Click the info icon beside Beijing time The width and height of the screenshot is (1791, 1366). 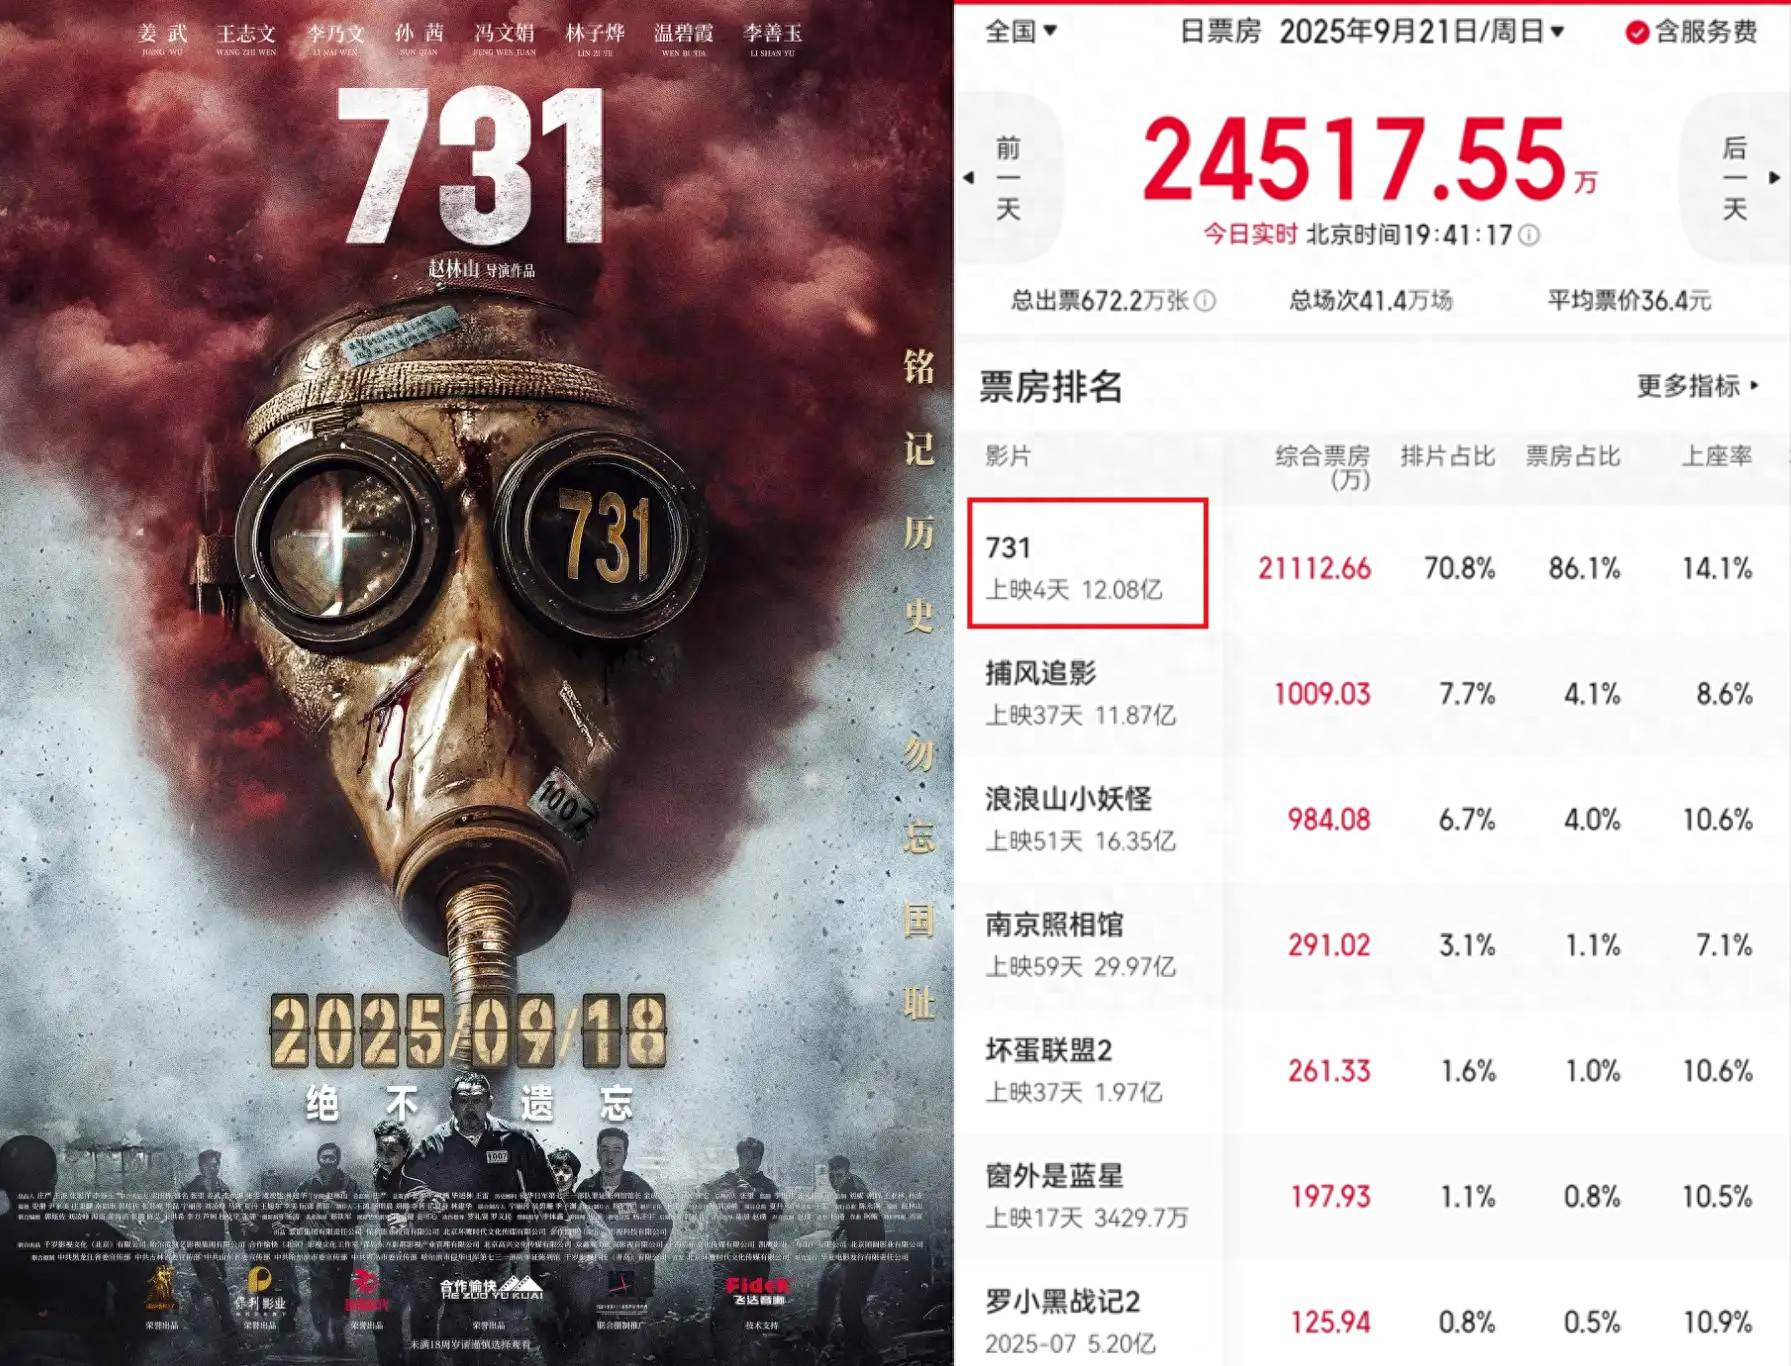pos(1529,236)
